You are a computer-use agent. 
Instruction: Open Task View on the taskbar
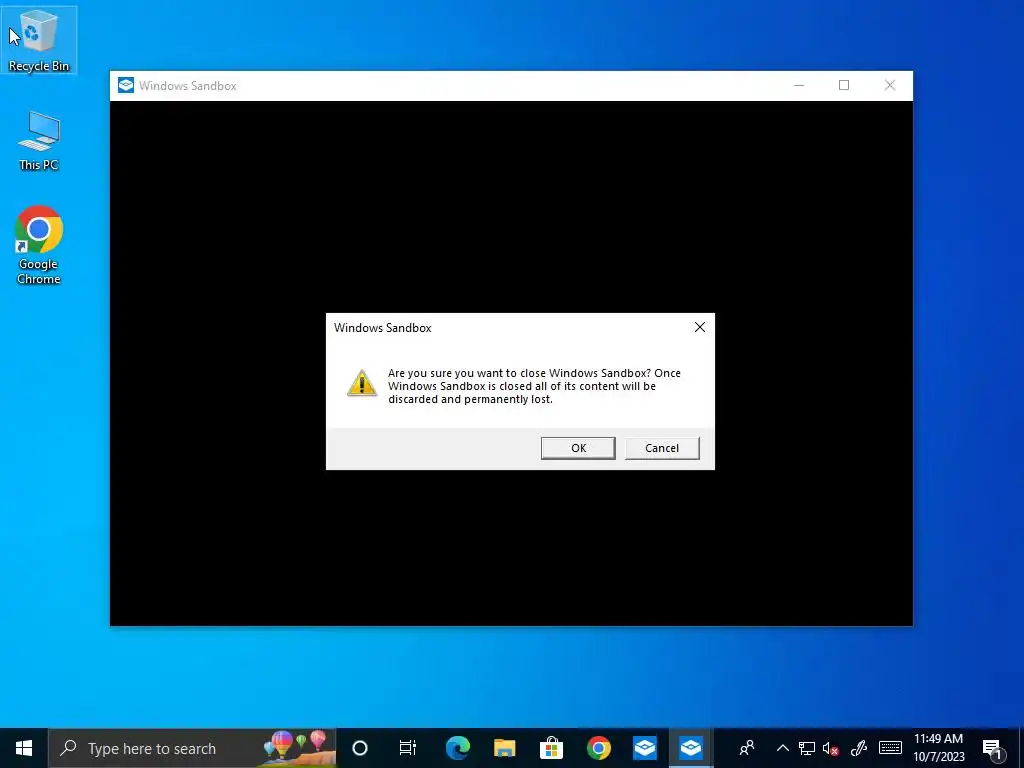coord(408,748)
